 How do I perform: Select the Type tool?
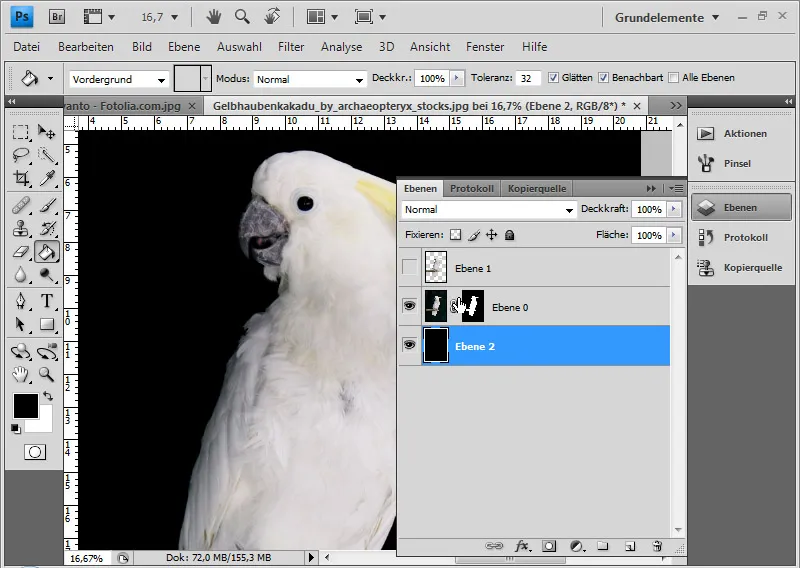tap(46, 301)
